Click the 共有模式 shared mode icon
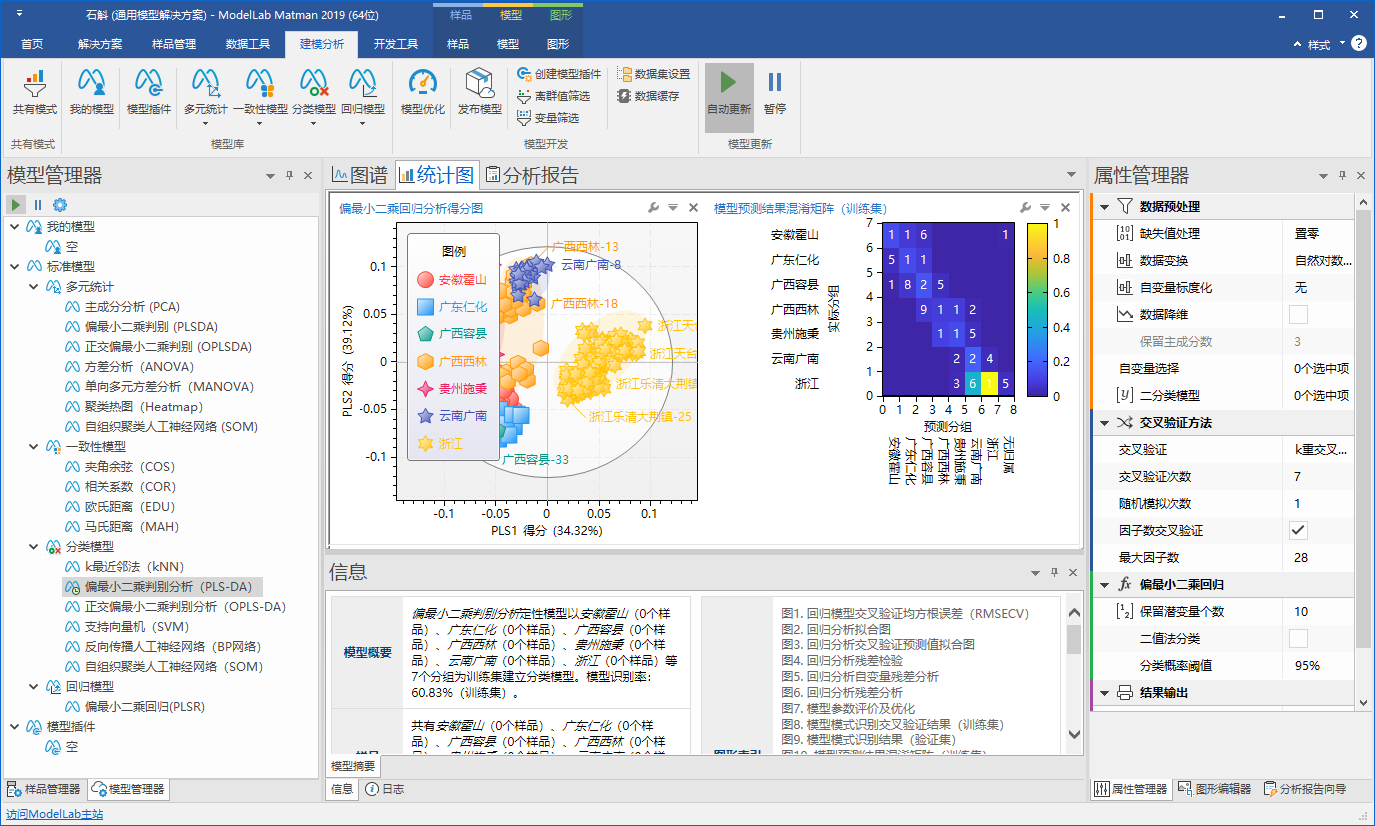 click(x=35, y=92)
